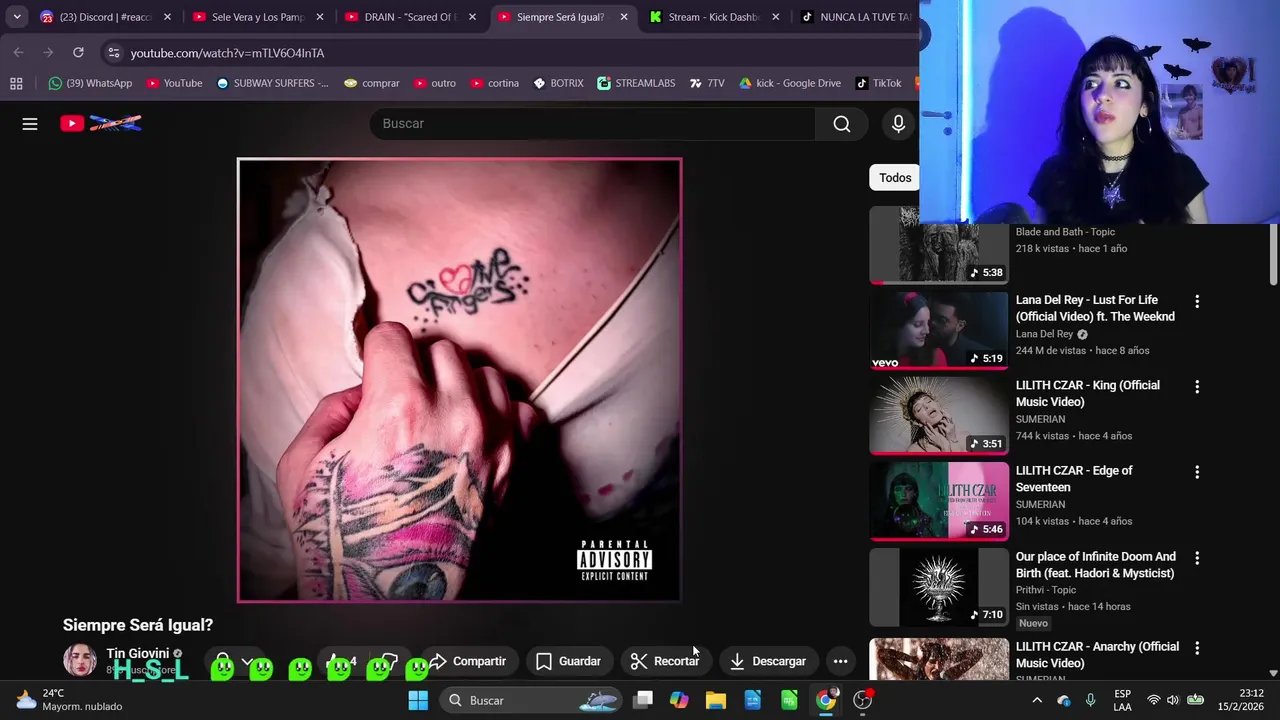
Task: Open options menu for LILITH CZAR King video
Action: pos(1197,386)
